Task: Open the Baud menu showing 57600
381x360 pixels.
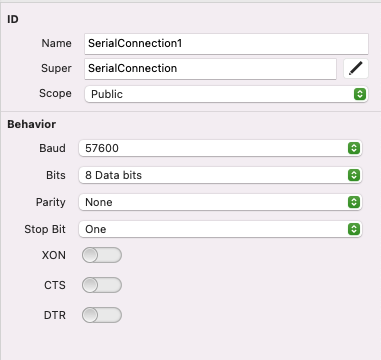Action: coord(220,148)
